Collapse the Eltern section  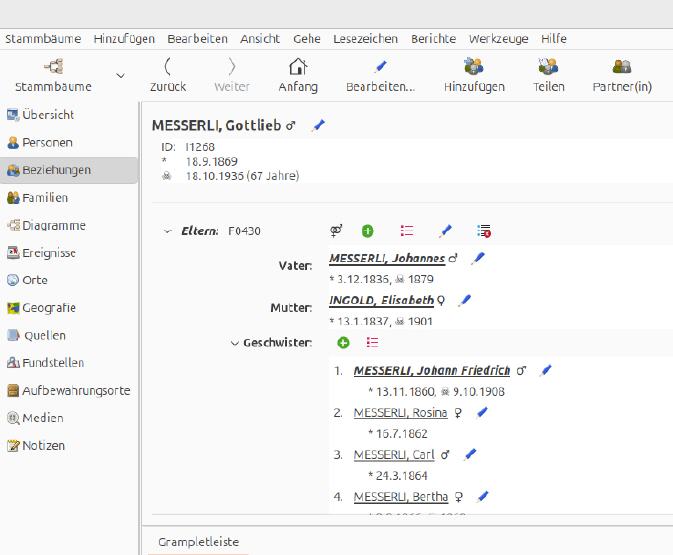point(168,231)
